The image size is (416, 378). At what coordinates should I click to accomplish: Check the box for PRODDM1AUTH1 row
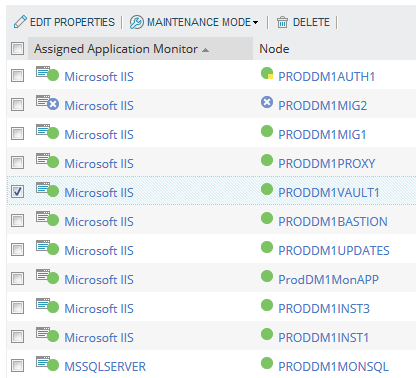[17, 75]
